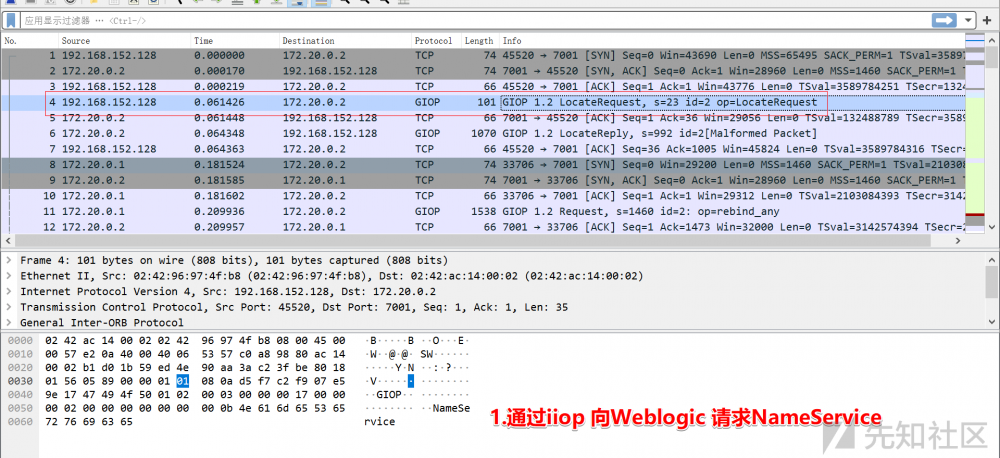
Task: Select hex offset 0020 row
Action: (20, 367)
